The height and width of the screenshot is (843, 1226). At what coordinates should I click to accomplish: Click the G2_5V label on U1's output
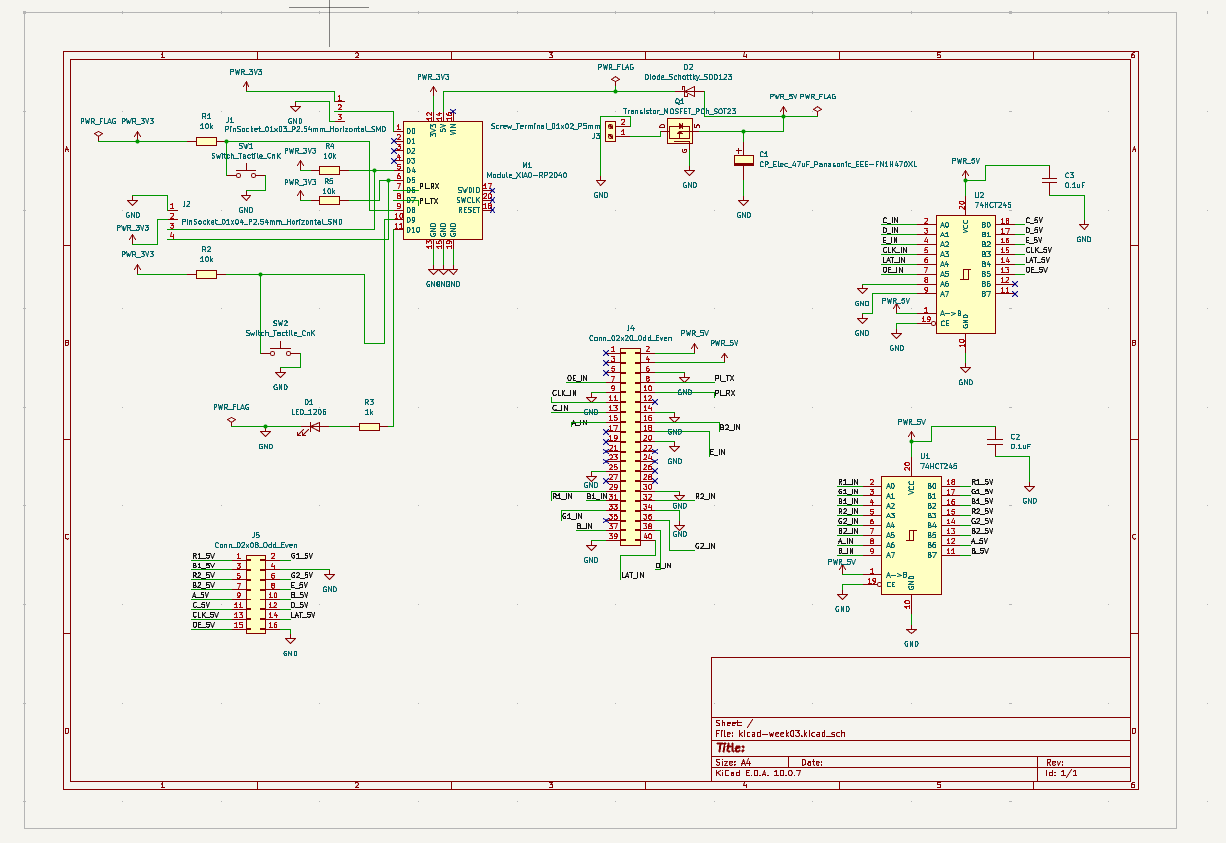[981, 521]
